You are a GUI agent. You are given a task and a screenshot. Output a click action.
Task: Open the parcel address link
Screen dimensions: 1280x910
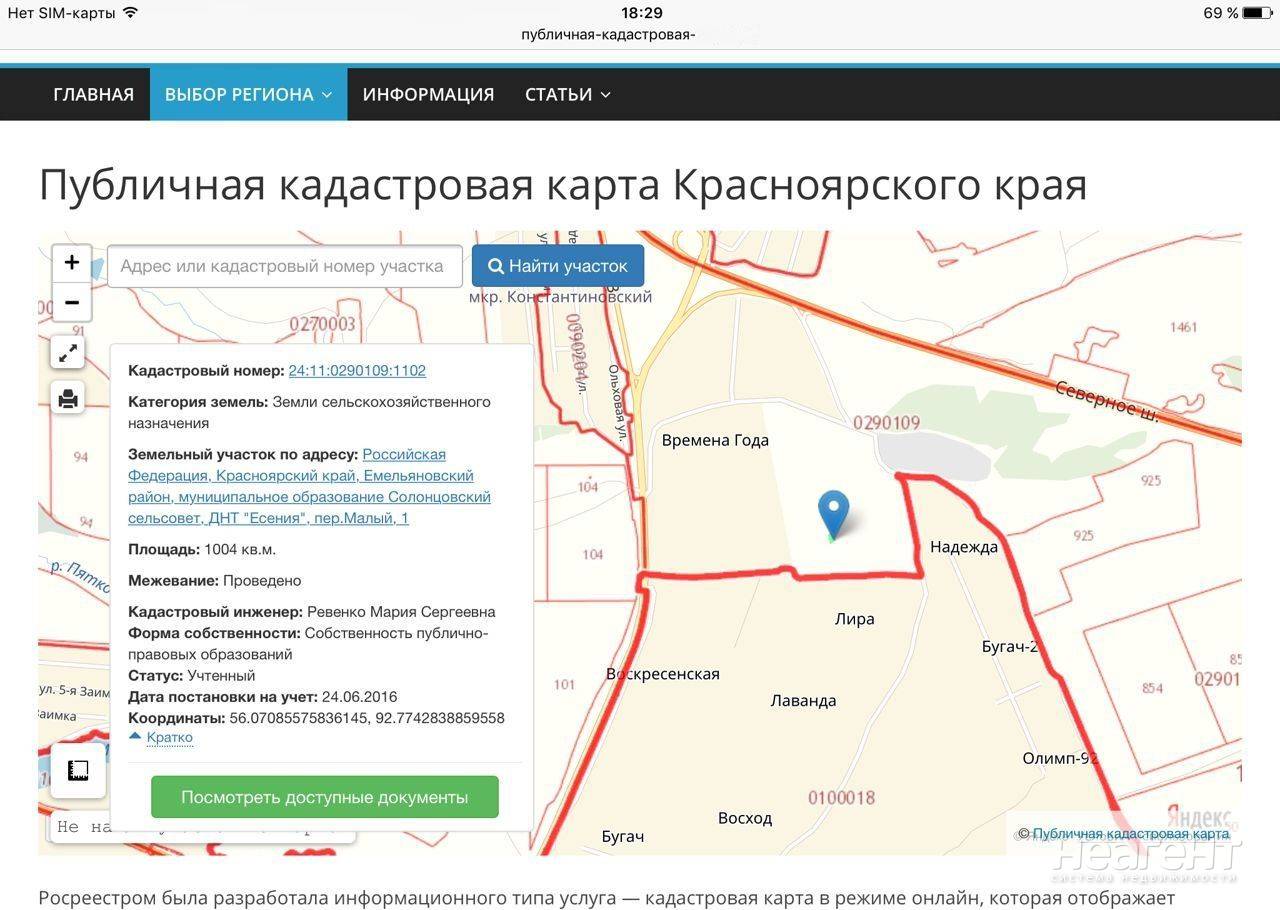pos(309,486)
